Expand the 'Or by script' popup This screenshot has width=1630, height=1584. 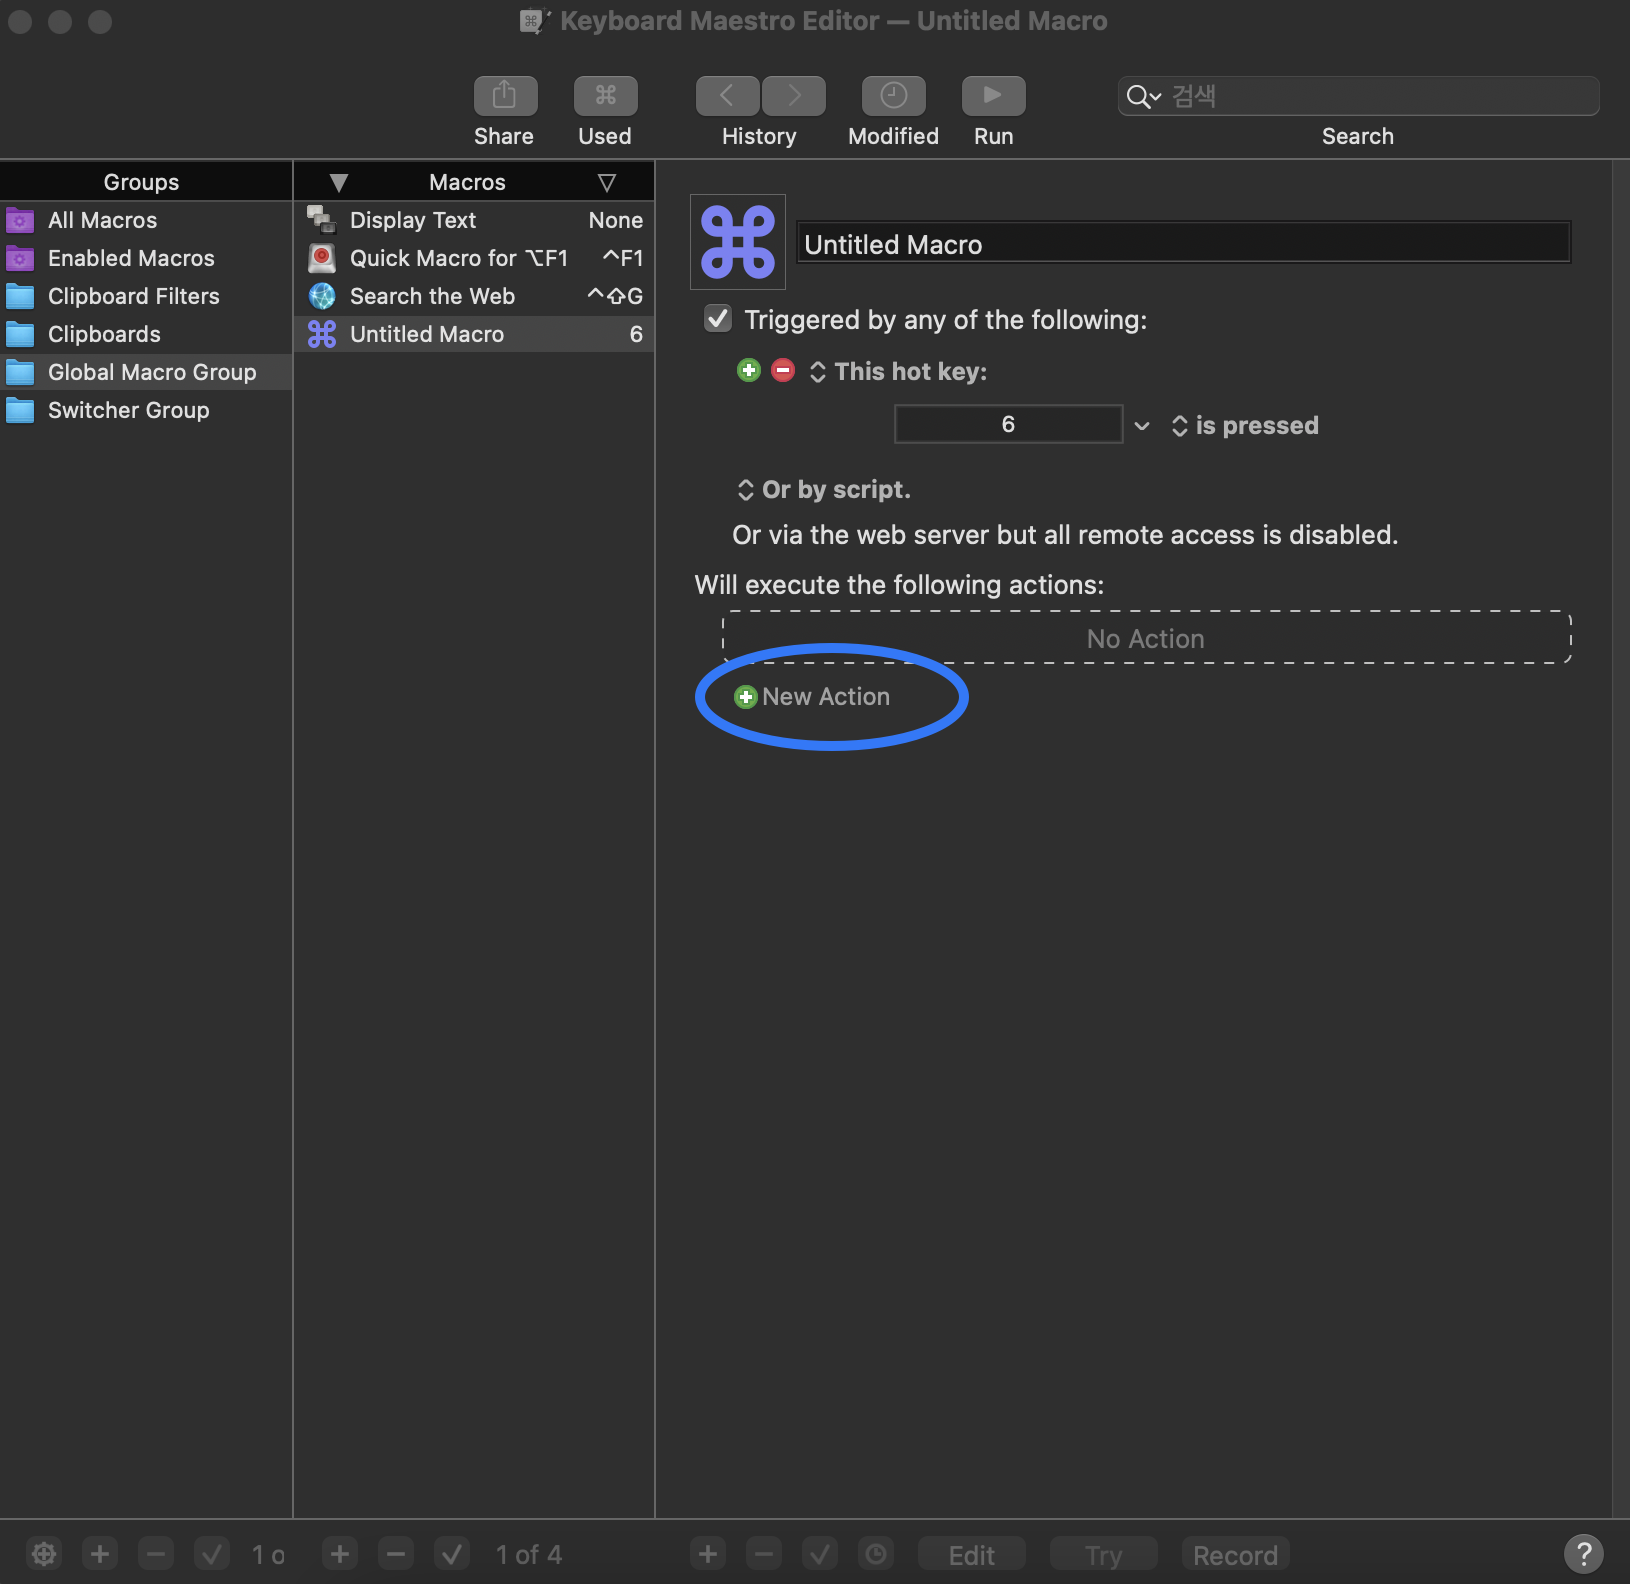pyautogui.click(x=824, y=490)
